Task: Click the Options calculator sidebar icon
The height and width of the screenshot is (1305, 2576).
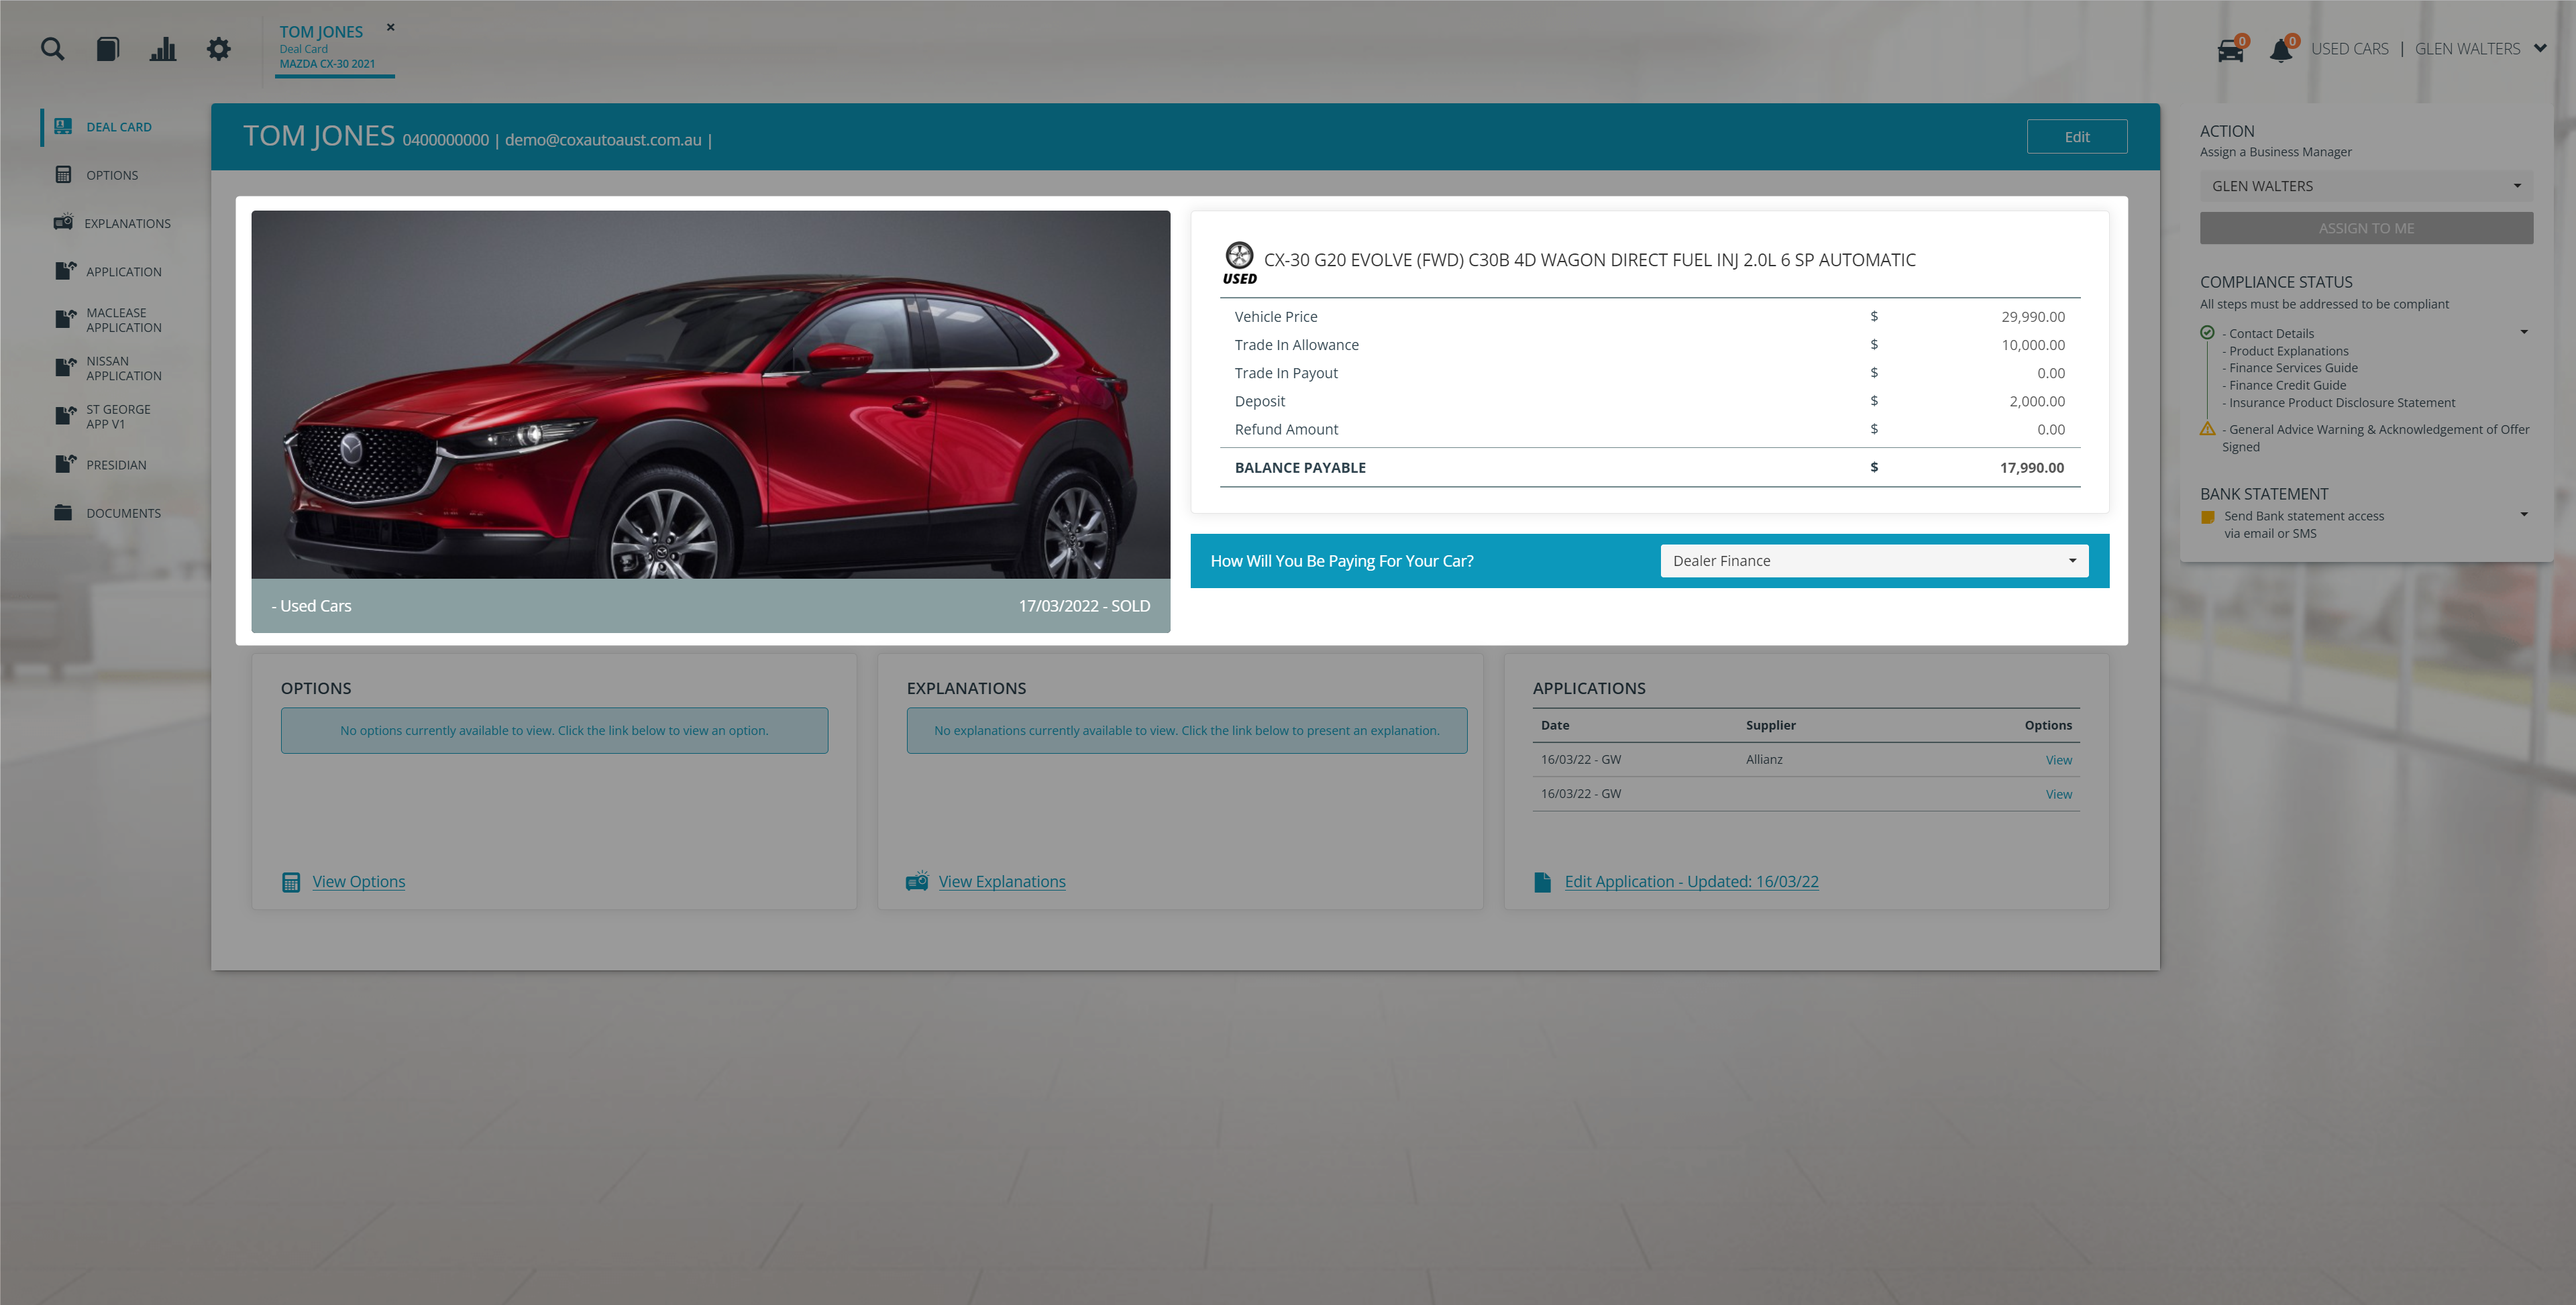Action: point(63,174)
